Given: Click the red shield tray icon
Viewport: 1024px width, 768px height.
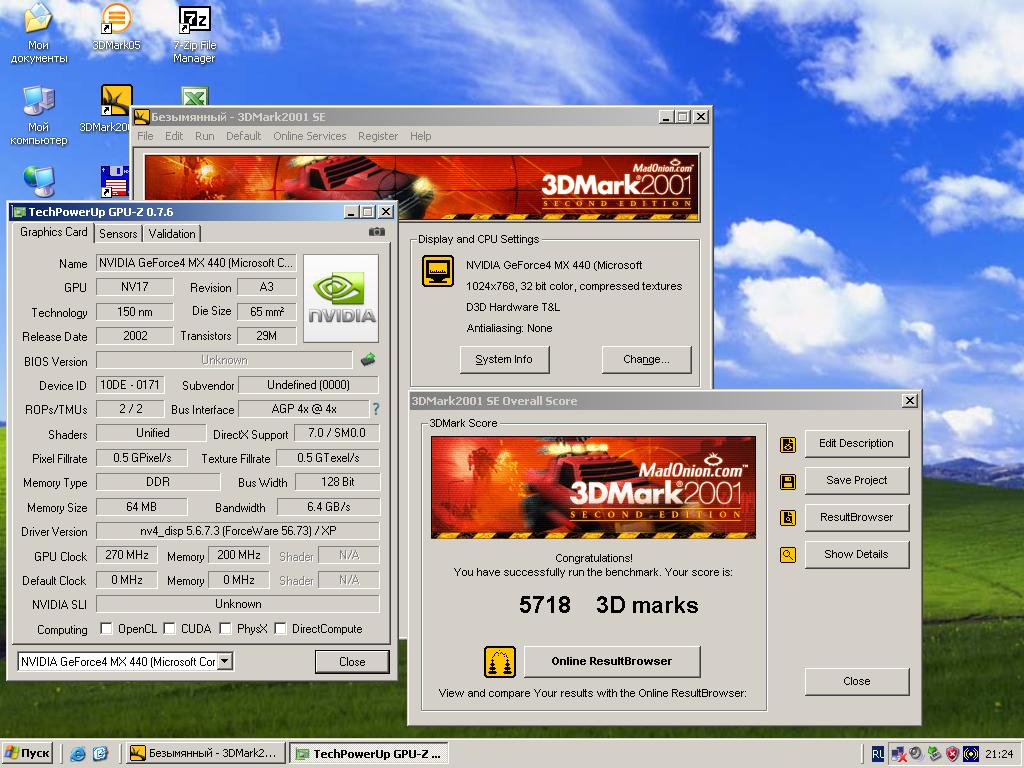Looking at the screenshot, I should [952, 754].
